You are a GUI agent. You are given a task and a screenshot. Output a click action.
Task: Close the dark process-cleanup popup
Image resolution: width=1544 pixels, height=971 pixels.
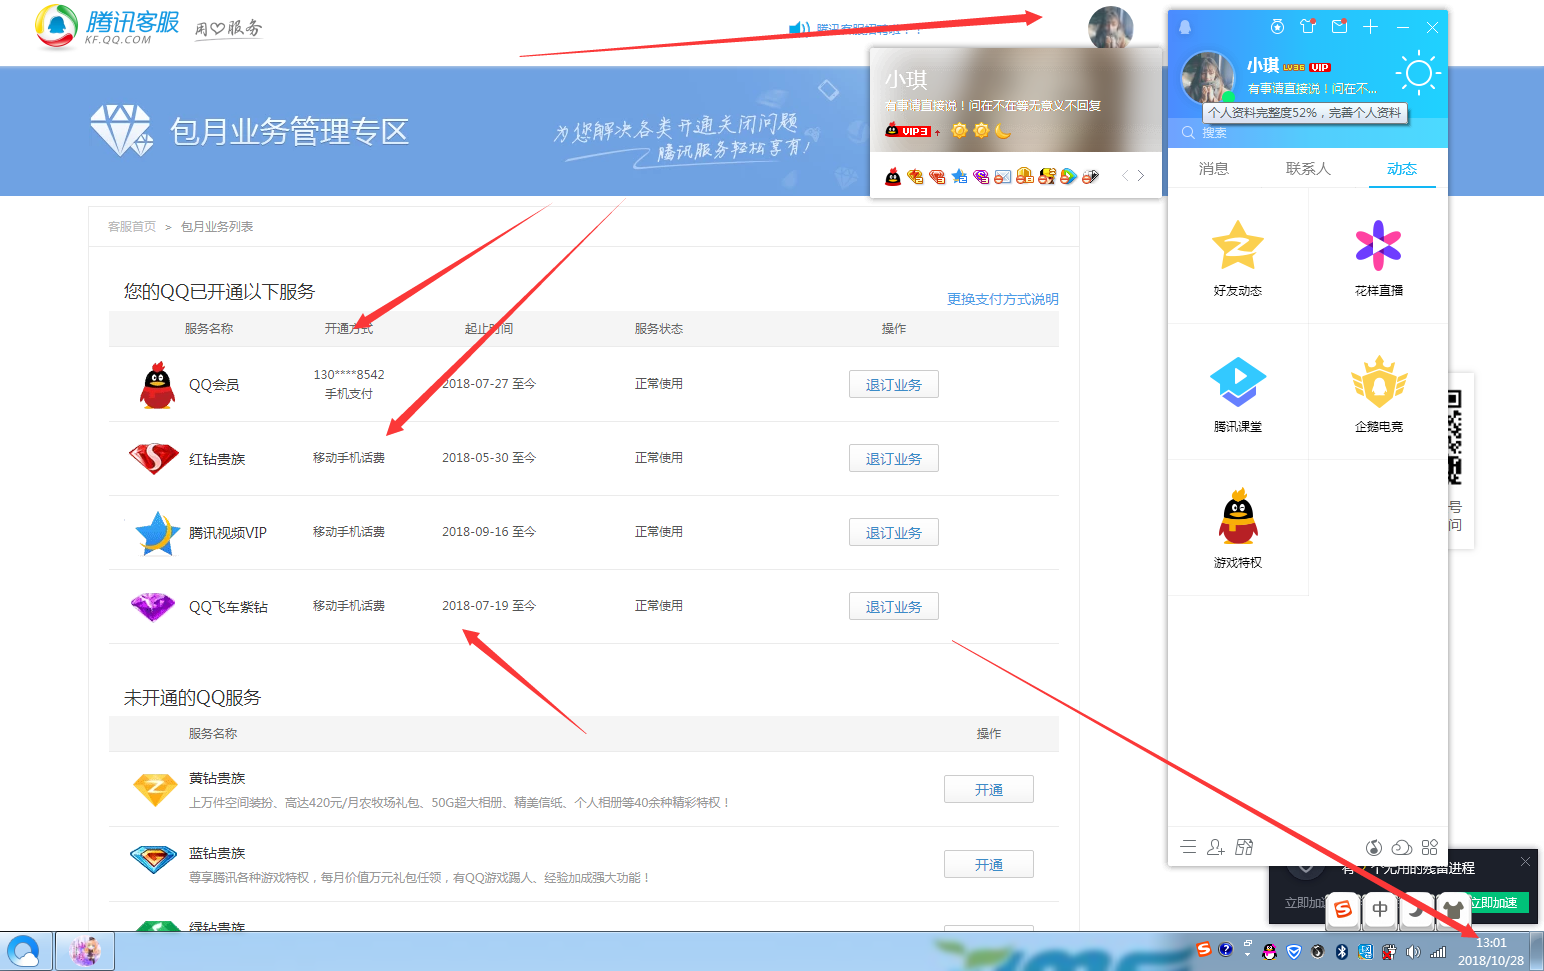point(1525,861)
